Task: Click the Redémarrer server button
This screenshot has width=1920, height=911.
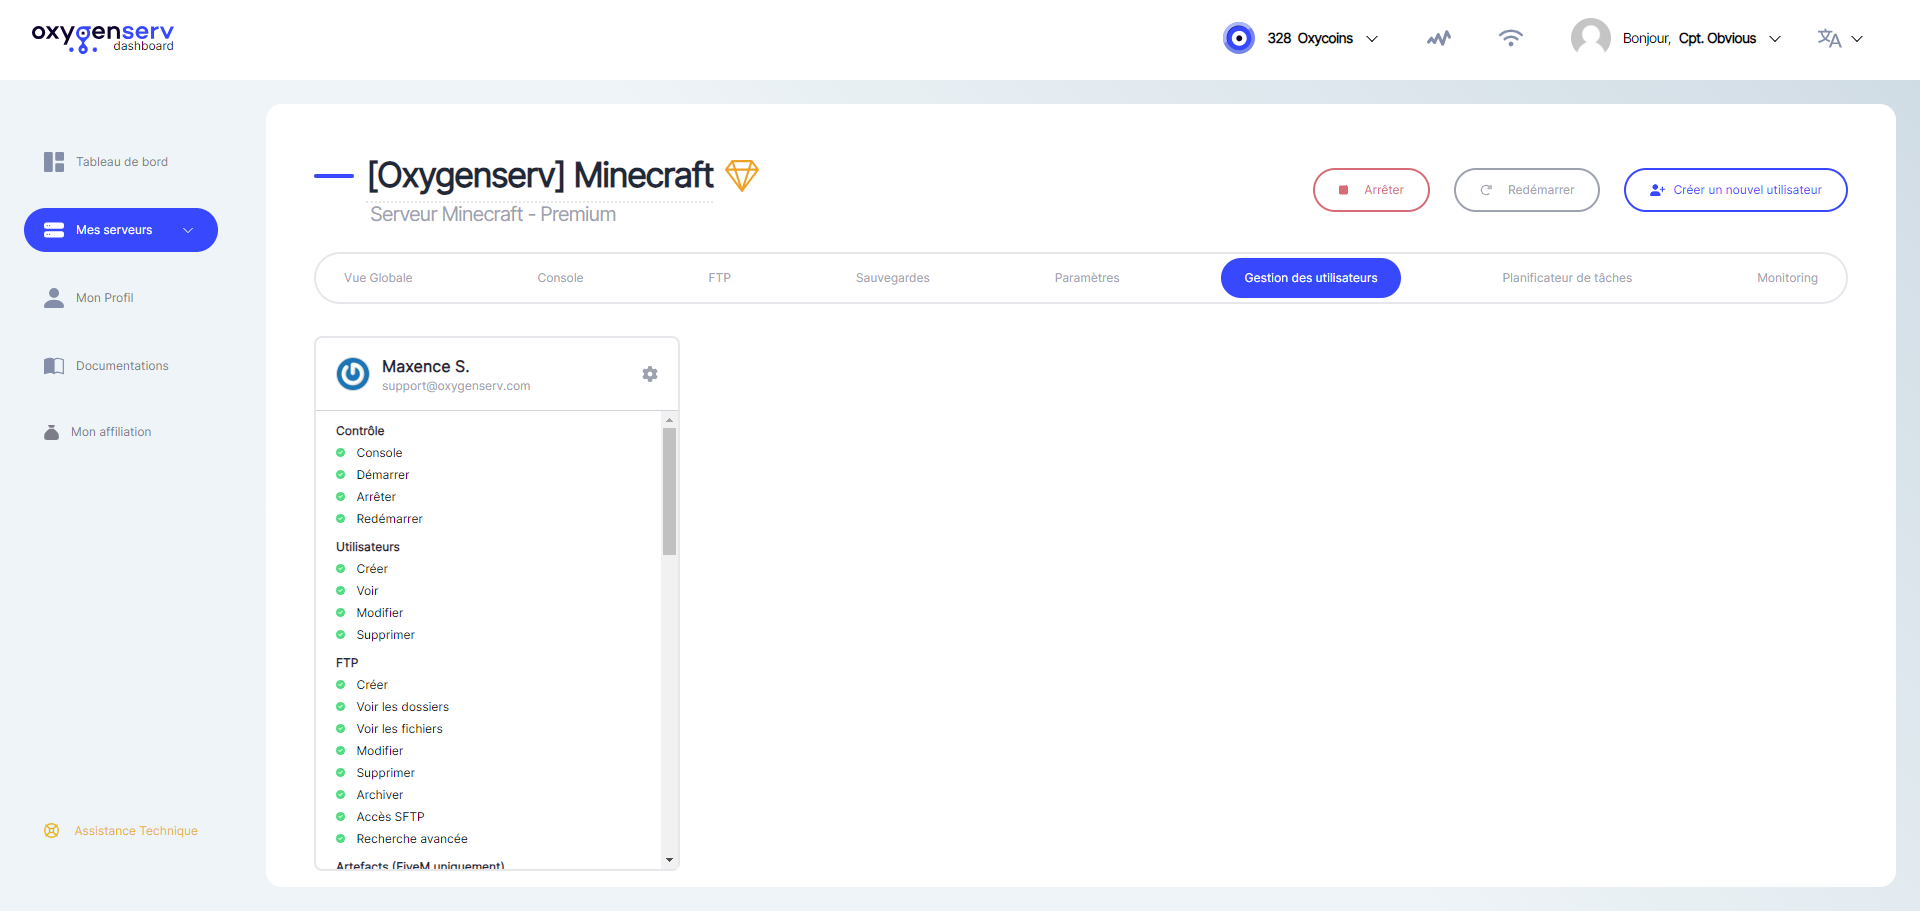Action: (x=1527, y=190)
